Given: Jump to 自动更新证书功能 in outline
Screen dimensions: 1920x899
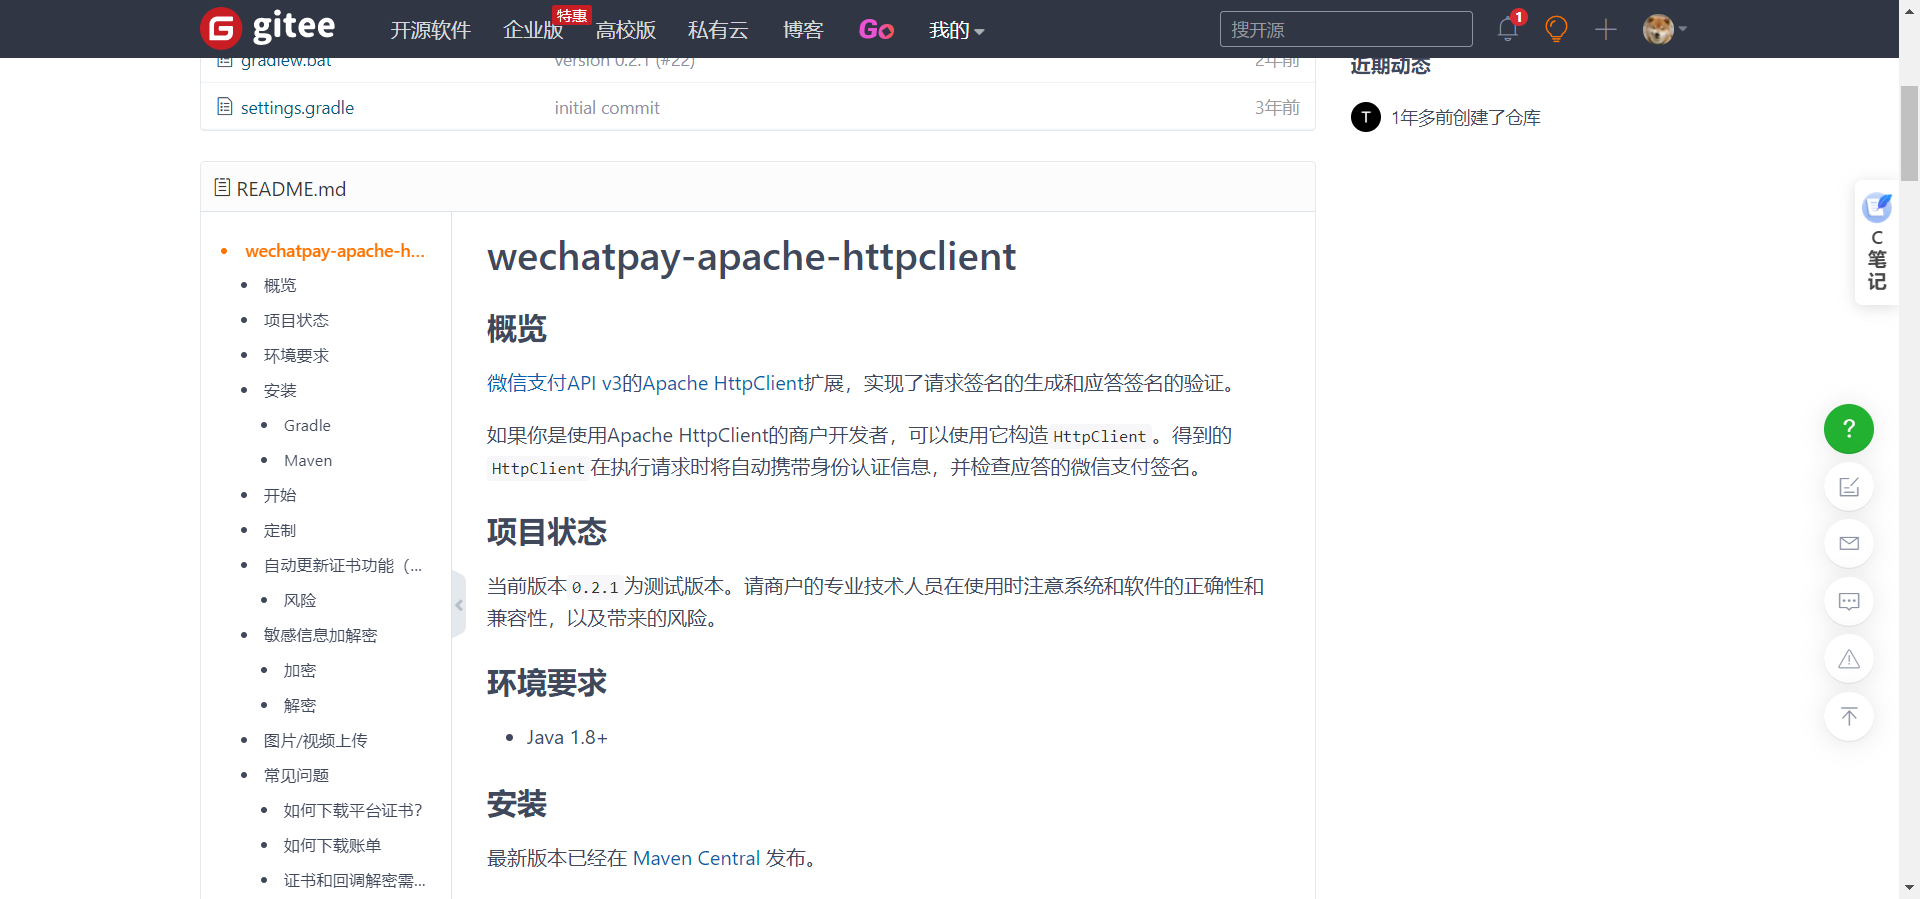Looking at the screenshot, I should tap(343, 565).
